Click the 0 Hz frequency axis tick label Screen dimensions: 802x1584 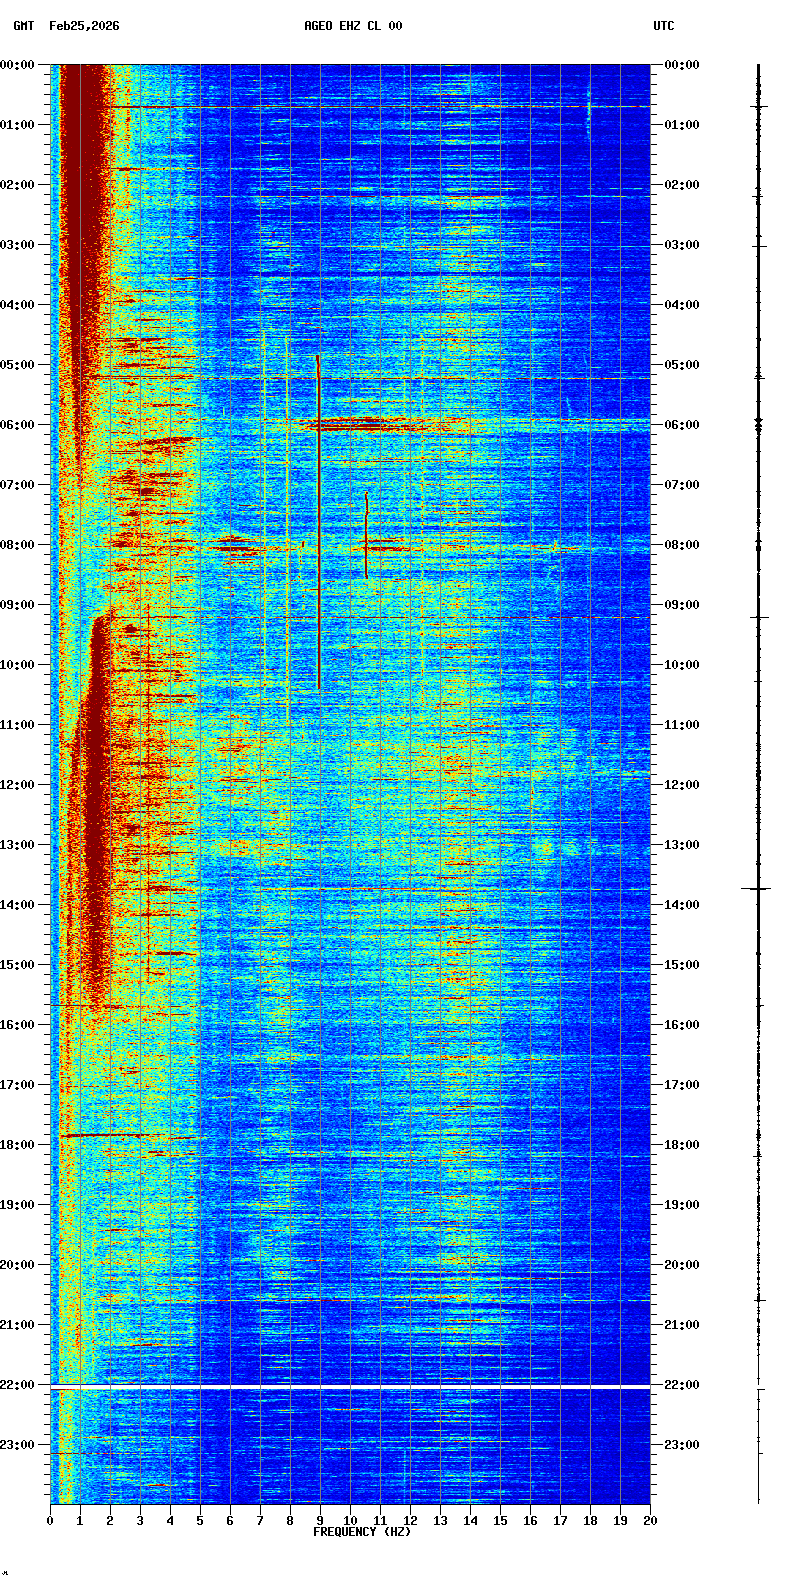pyautogui.click(x=50, y=1521)
